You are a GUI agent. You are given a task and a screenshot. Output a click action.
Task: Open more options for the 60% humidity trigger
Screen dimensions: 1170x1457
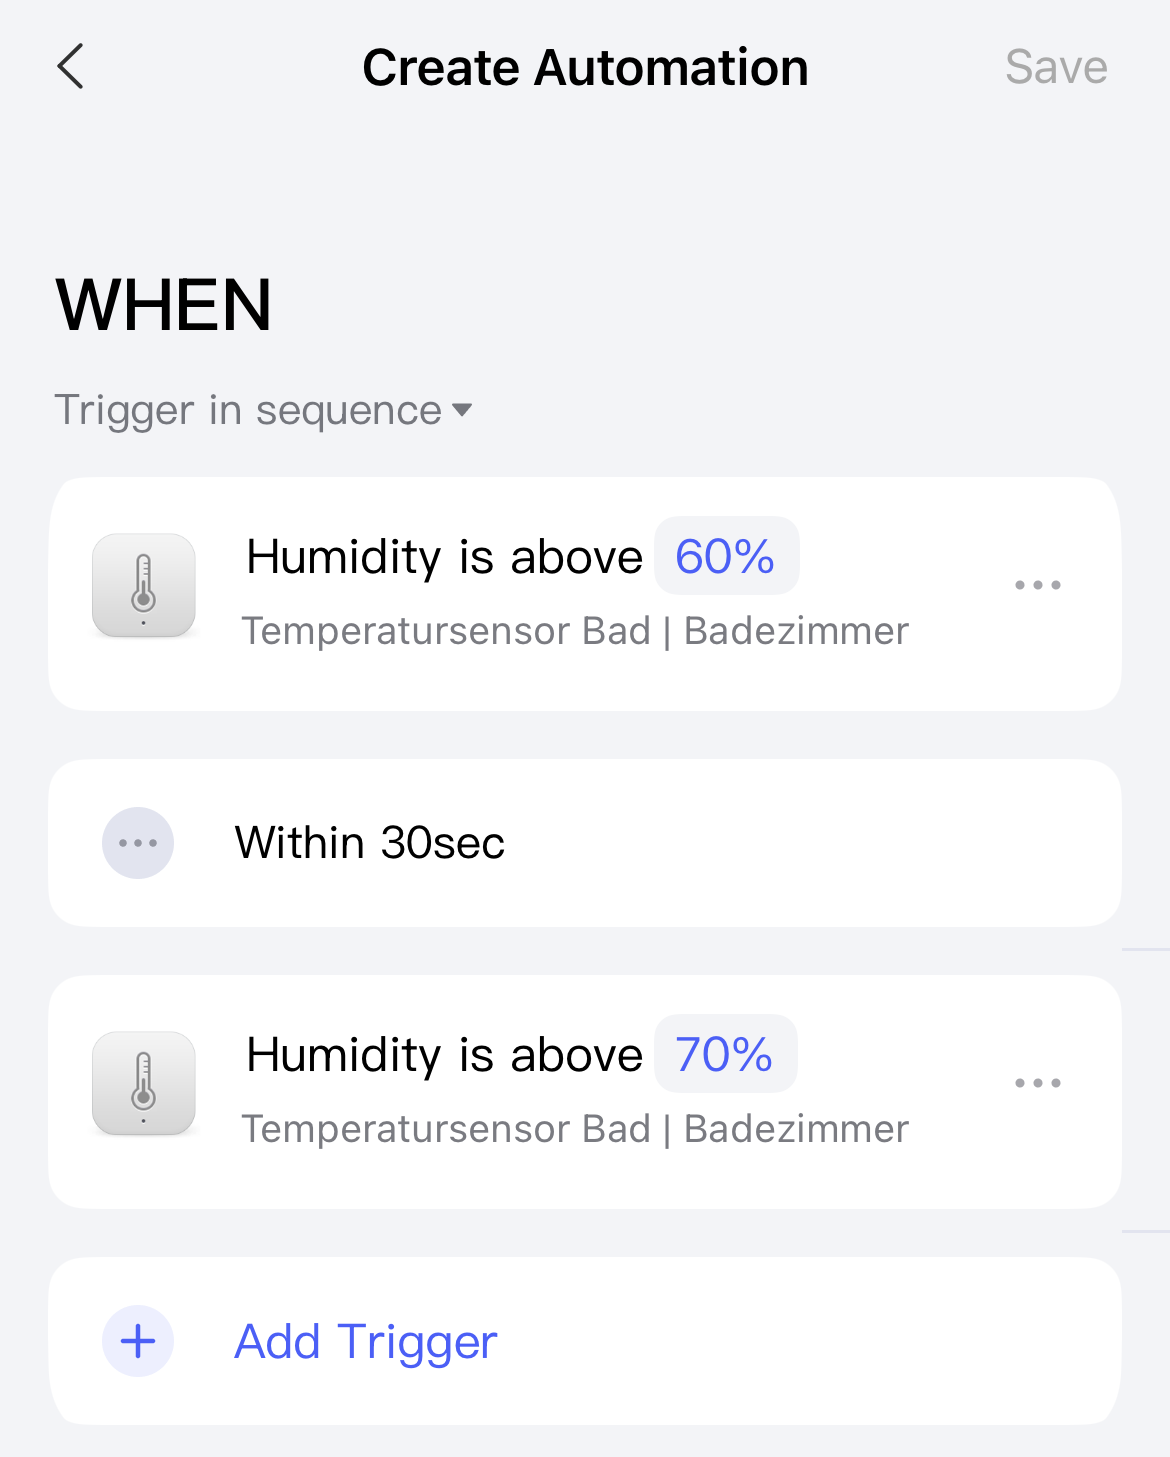1037,585
